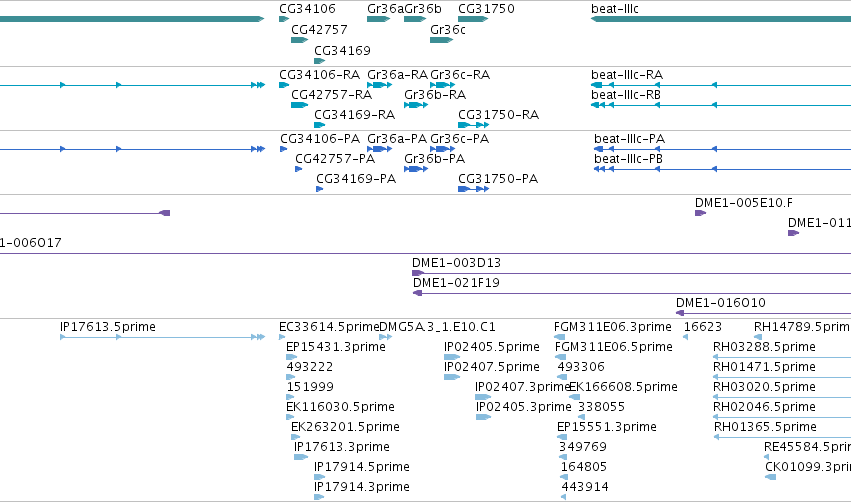Select feature 151999
851x502 pixels.
[x=310, y=386]
